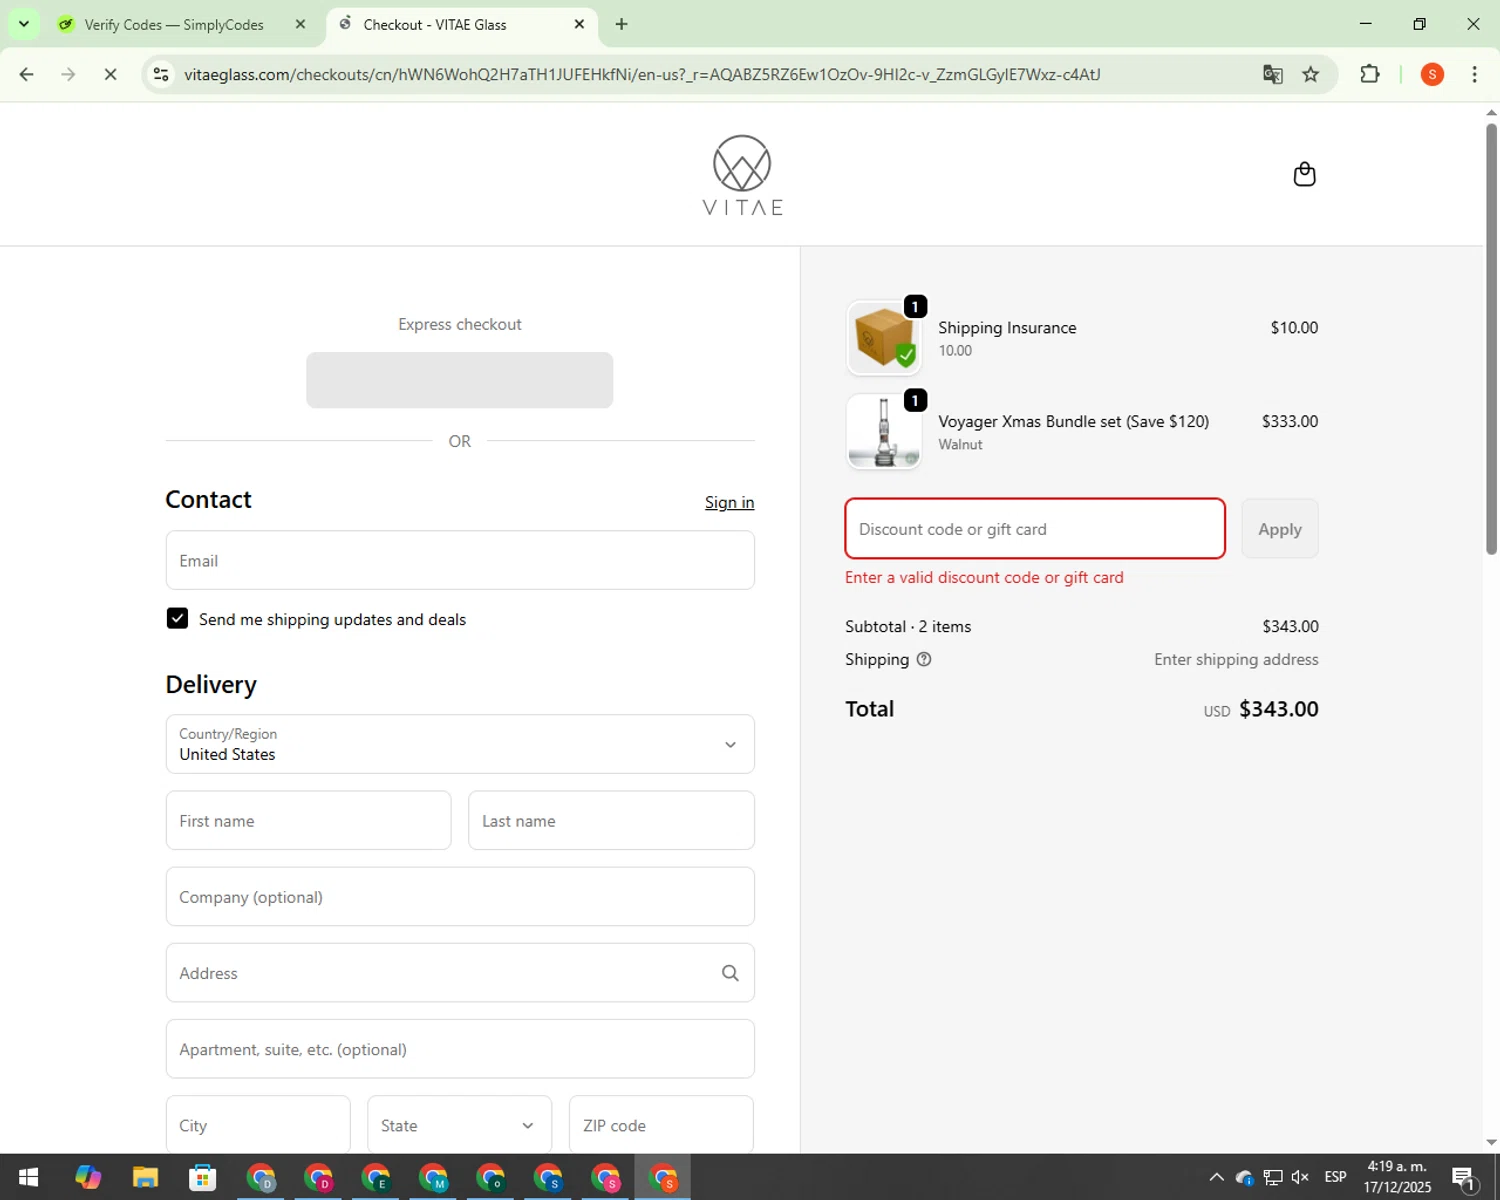Open Chrome with E profile badge

point(376,1177)
